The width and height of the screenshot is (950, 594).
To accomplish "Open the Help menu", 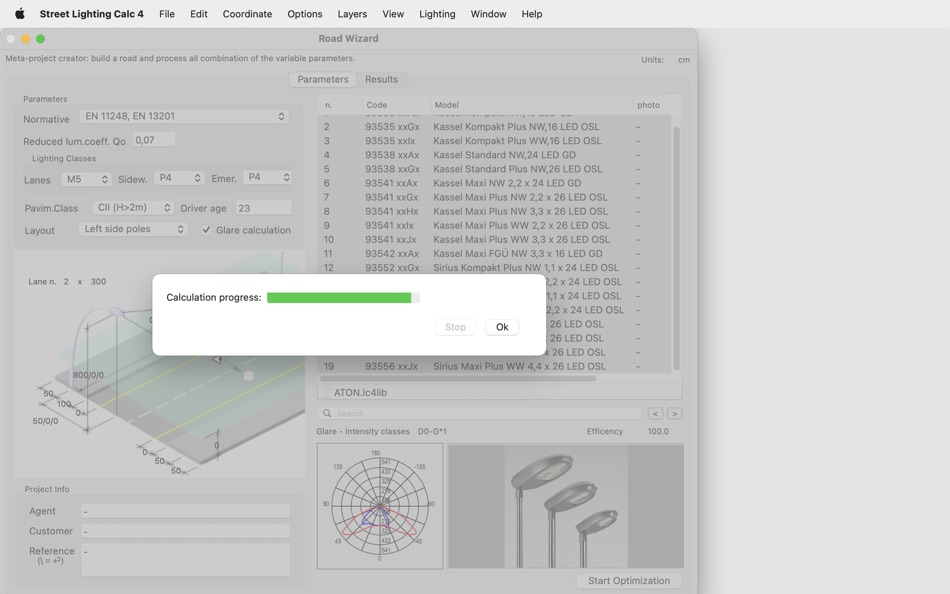I will 531,14.
